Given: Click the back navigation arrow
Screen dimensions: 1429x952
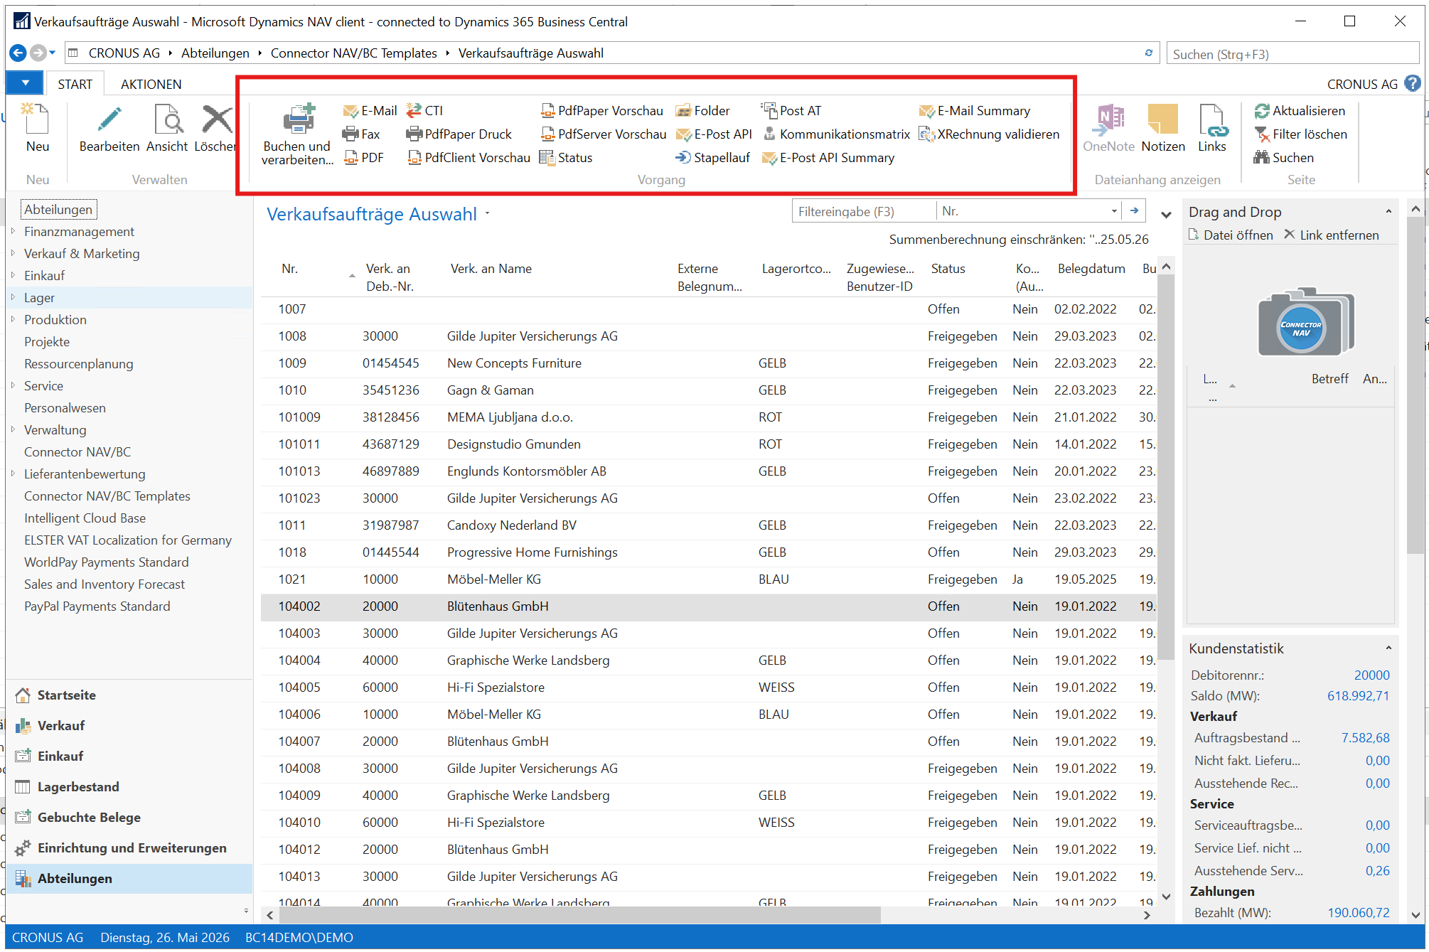Looking at the screenshot, I should pos(18,53).
